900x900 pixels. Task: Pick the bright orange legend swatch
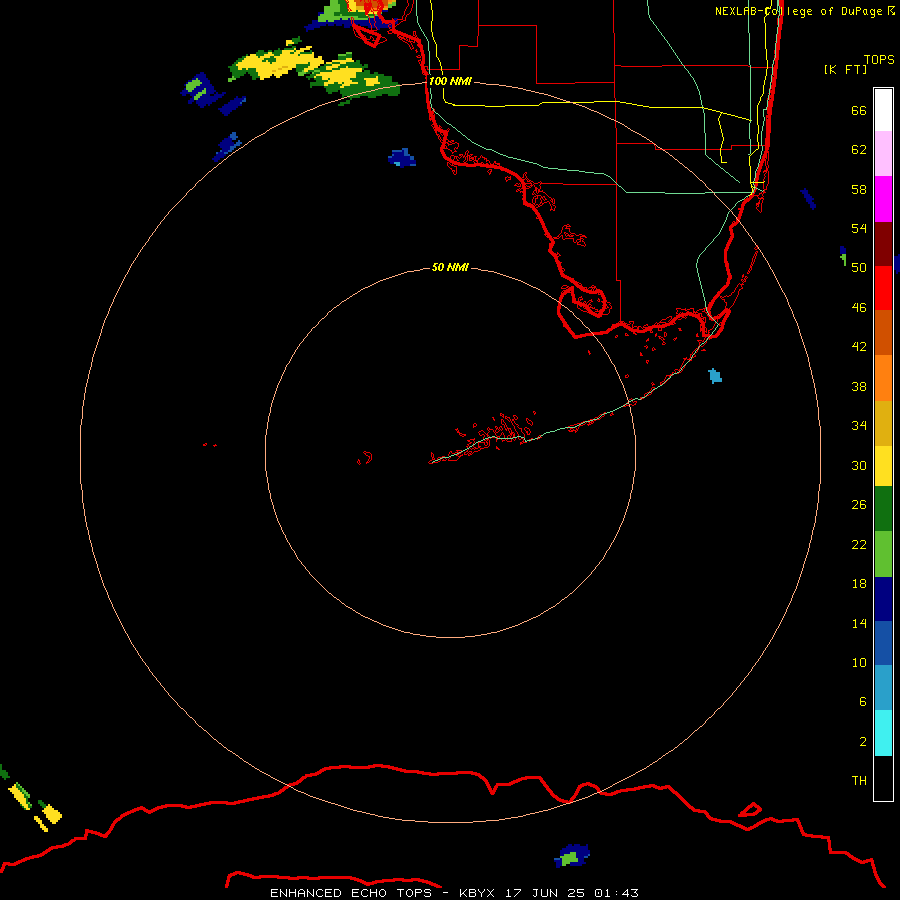(x=883, y=377)
